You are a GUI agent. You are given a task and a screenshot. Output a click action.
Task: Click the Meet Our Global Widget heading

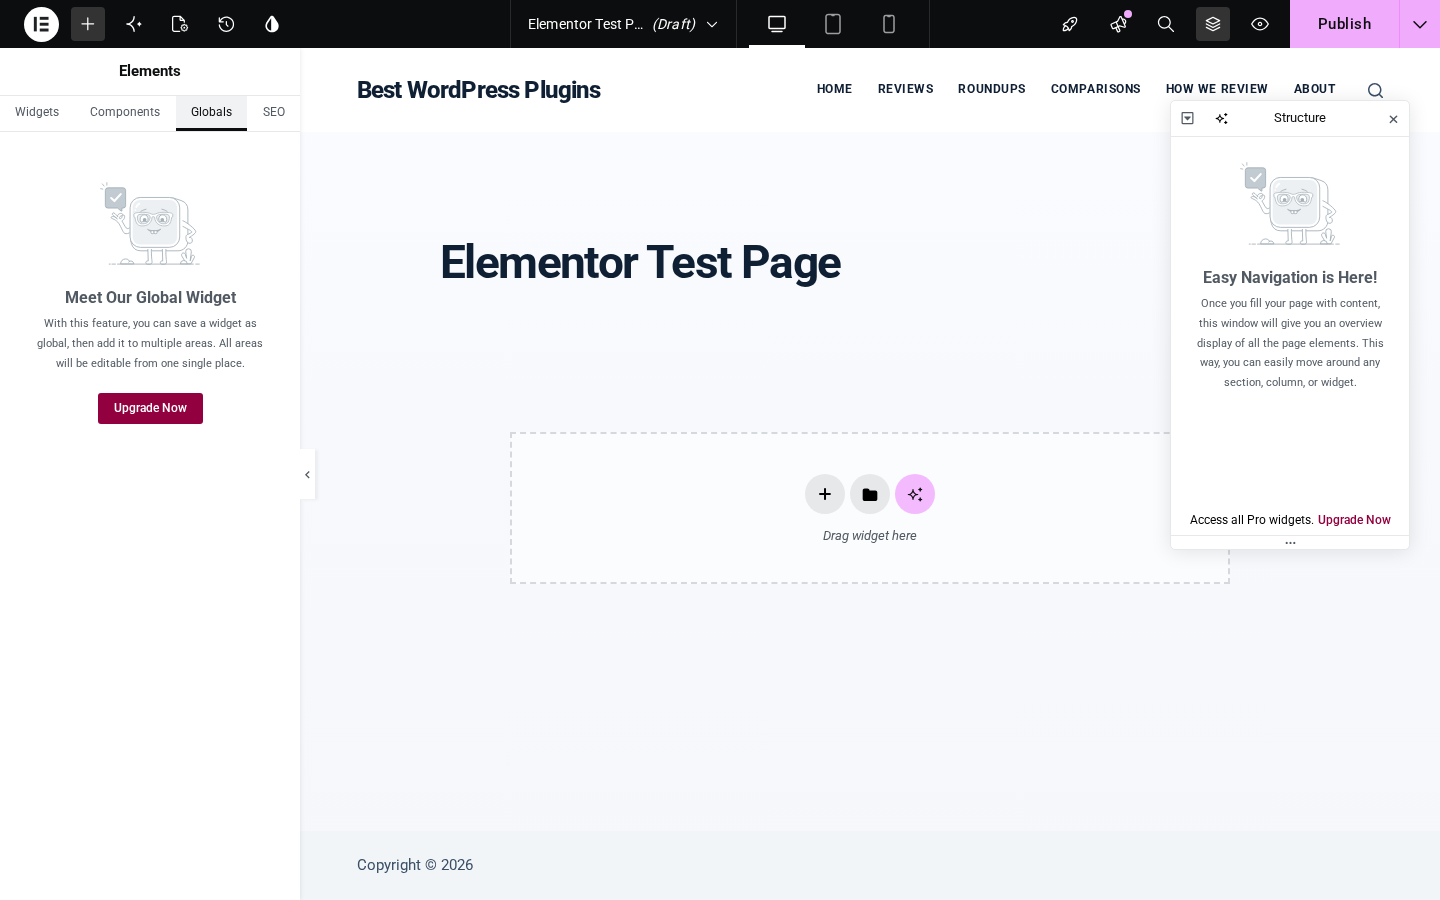point(150,297)
